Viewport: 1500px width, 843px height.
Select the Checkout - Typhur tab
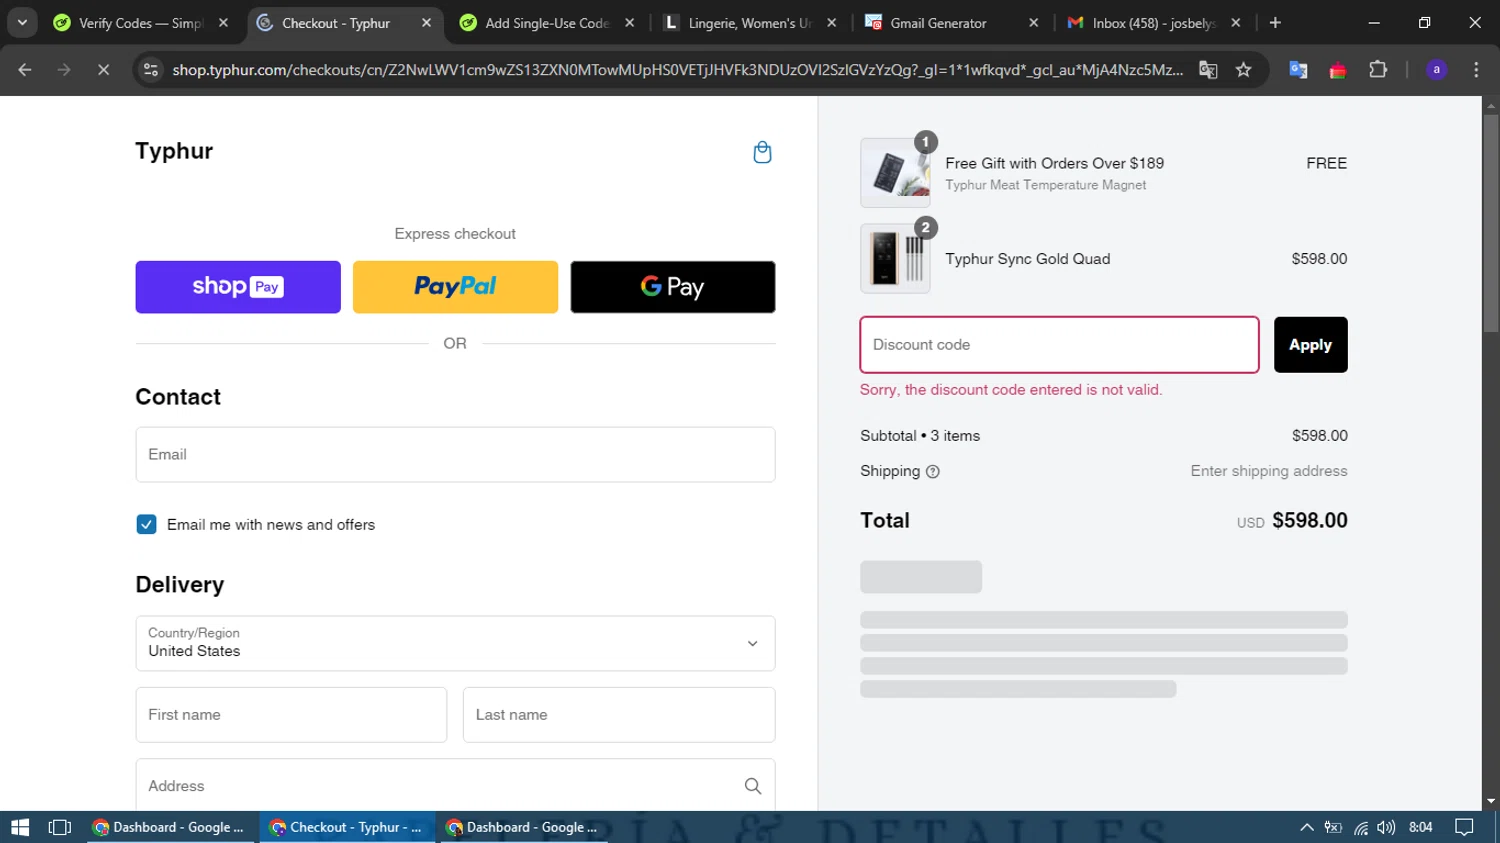(x=343, y=22)
